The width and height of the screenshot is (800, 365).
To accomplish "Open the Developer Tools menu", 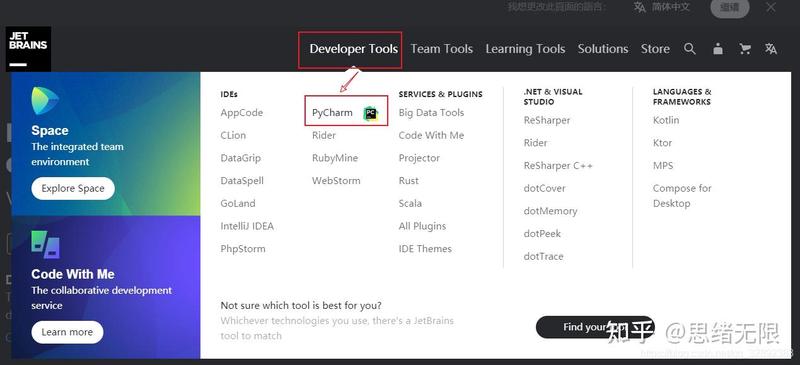I will click(x=354, y=49).
